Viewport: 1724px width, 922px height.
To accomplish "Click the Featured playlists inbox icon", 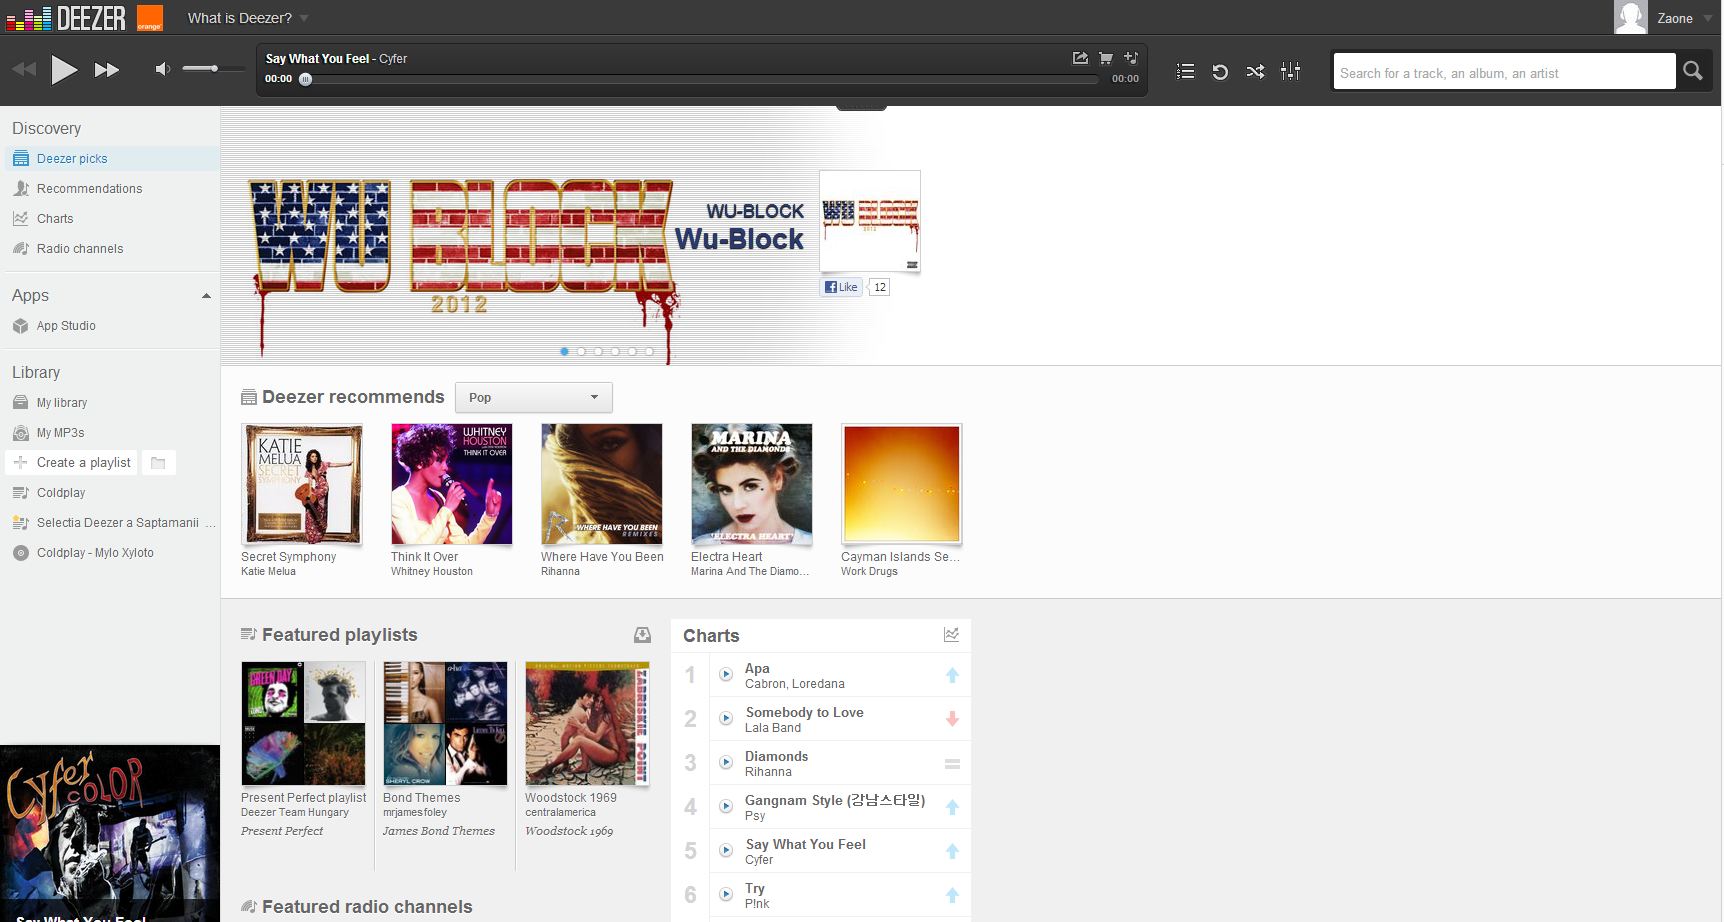I will (642, 635).
